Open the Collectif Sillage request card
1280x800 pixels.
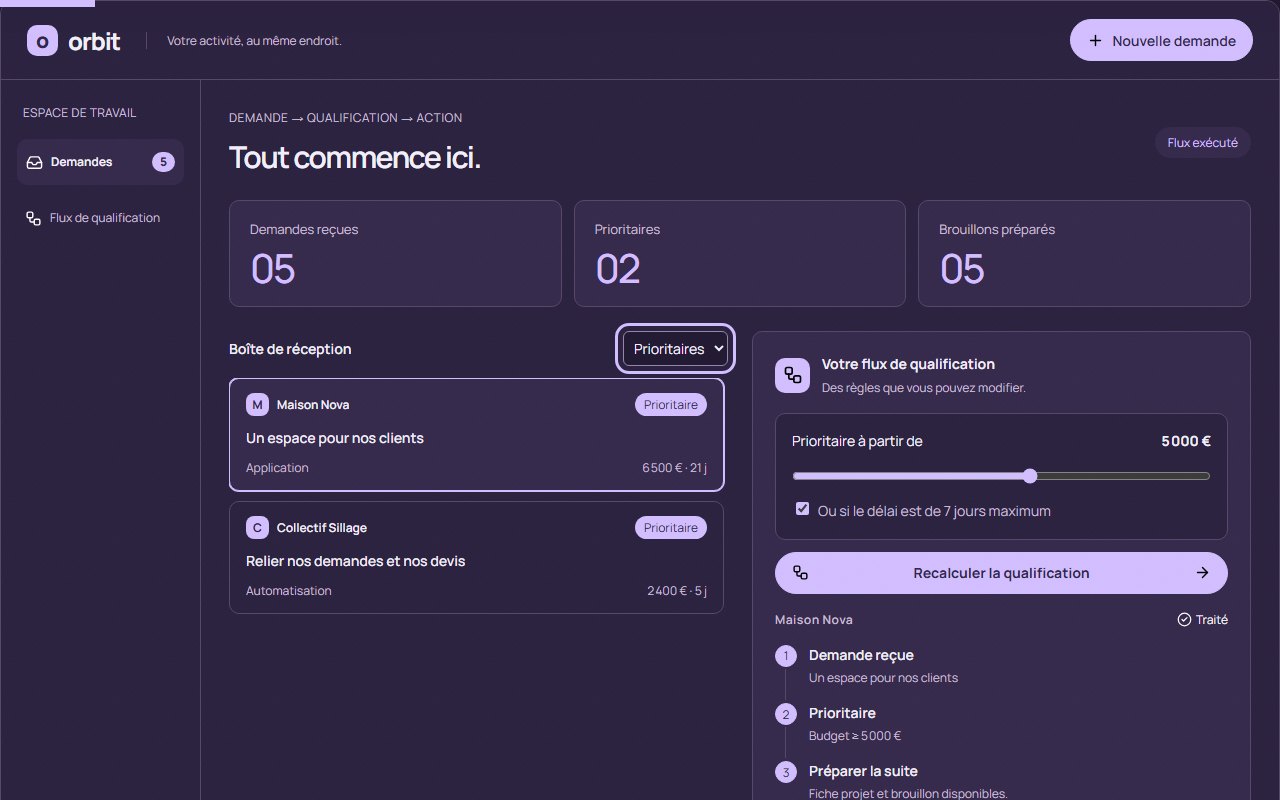point(476,557)
